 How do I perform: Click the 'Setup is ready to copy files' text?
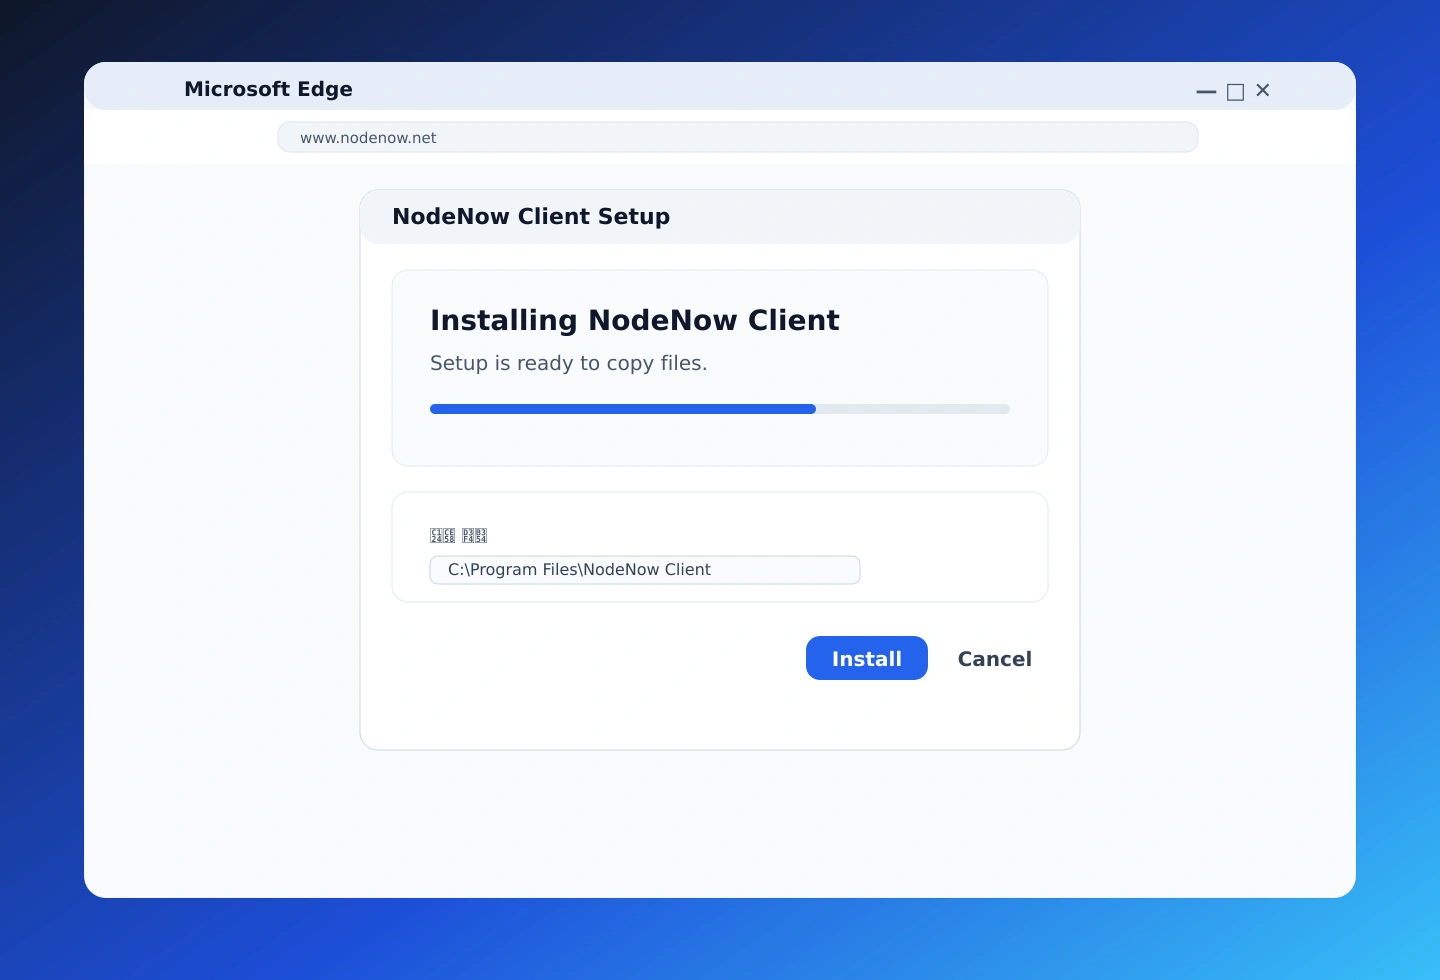(x=568, y=363)
